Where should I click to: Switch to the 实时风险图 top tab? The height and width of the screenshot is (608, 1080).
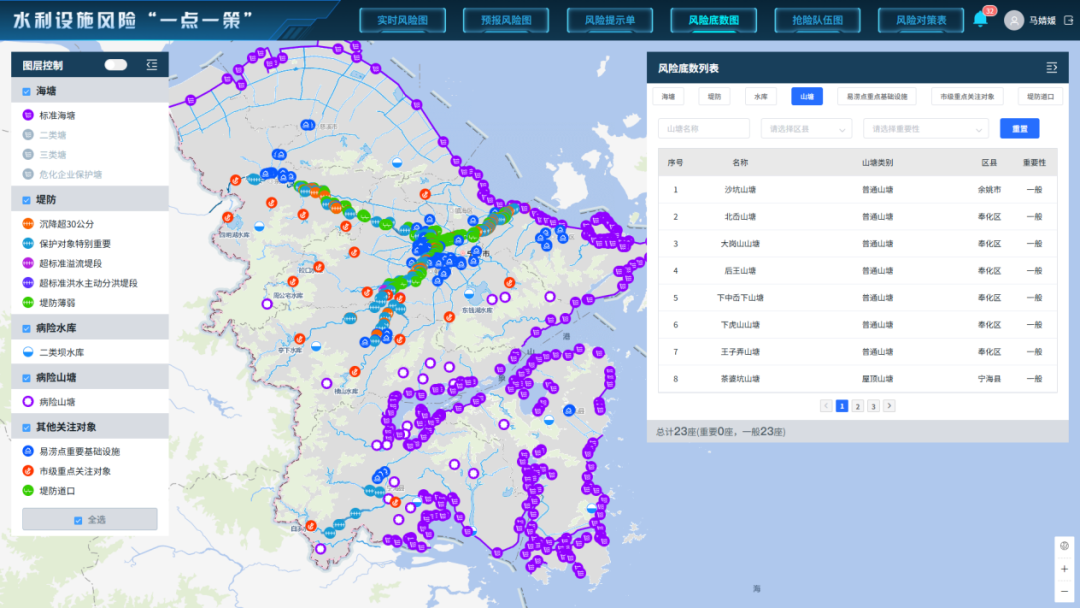402,20
